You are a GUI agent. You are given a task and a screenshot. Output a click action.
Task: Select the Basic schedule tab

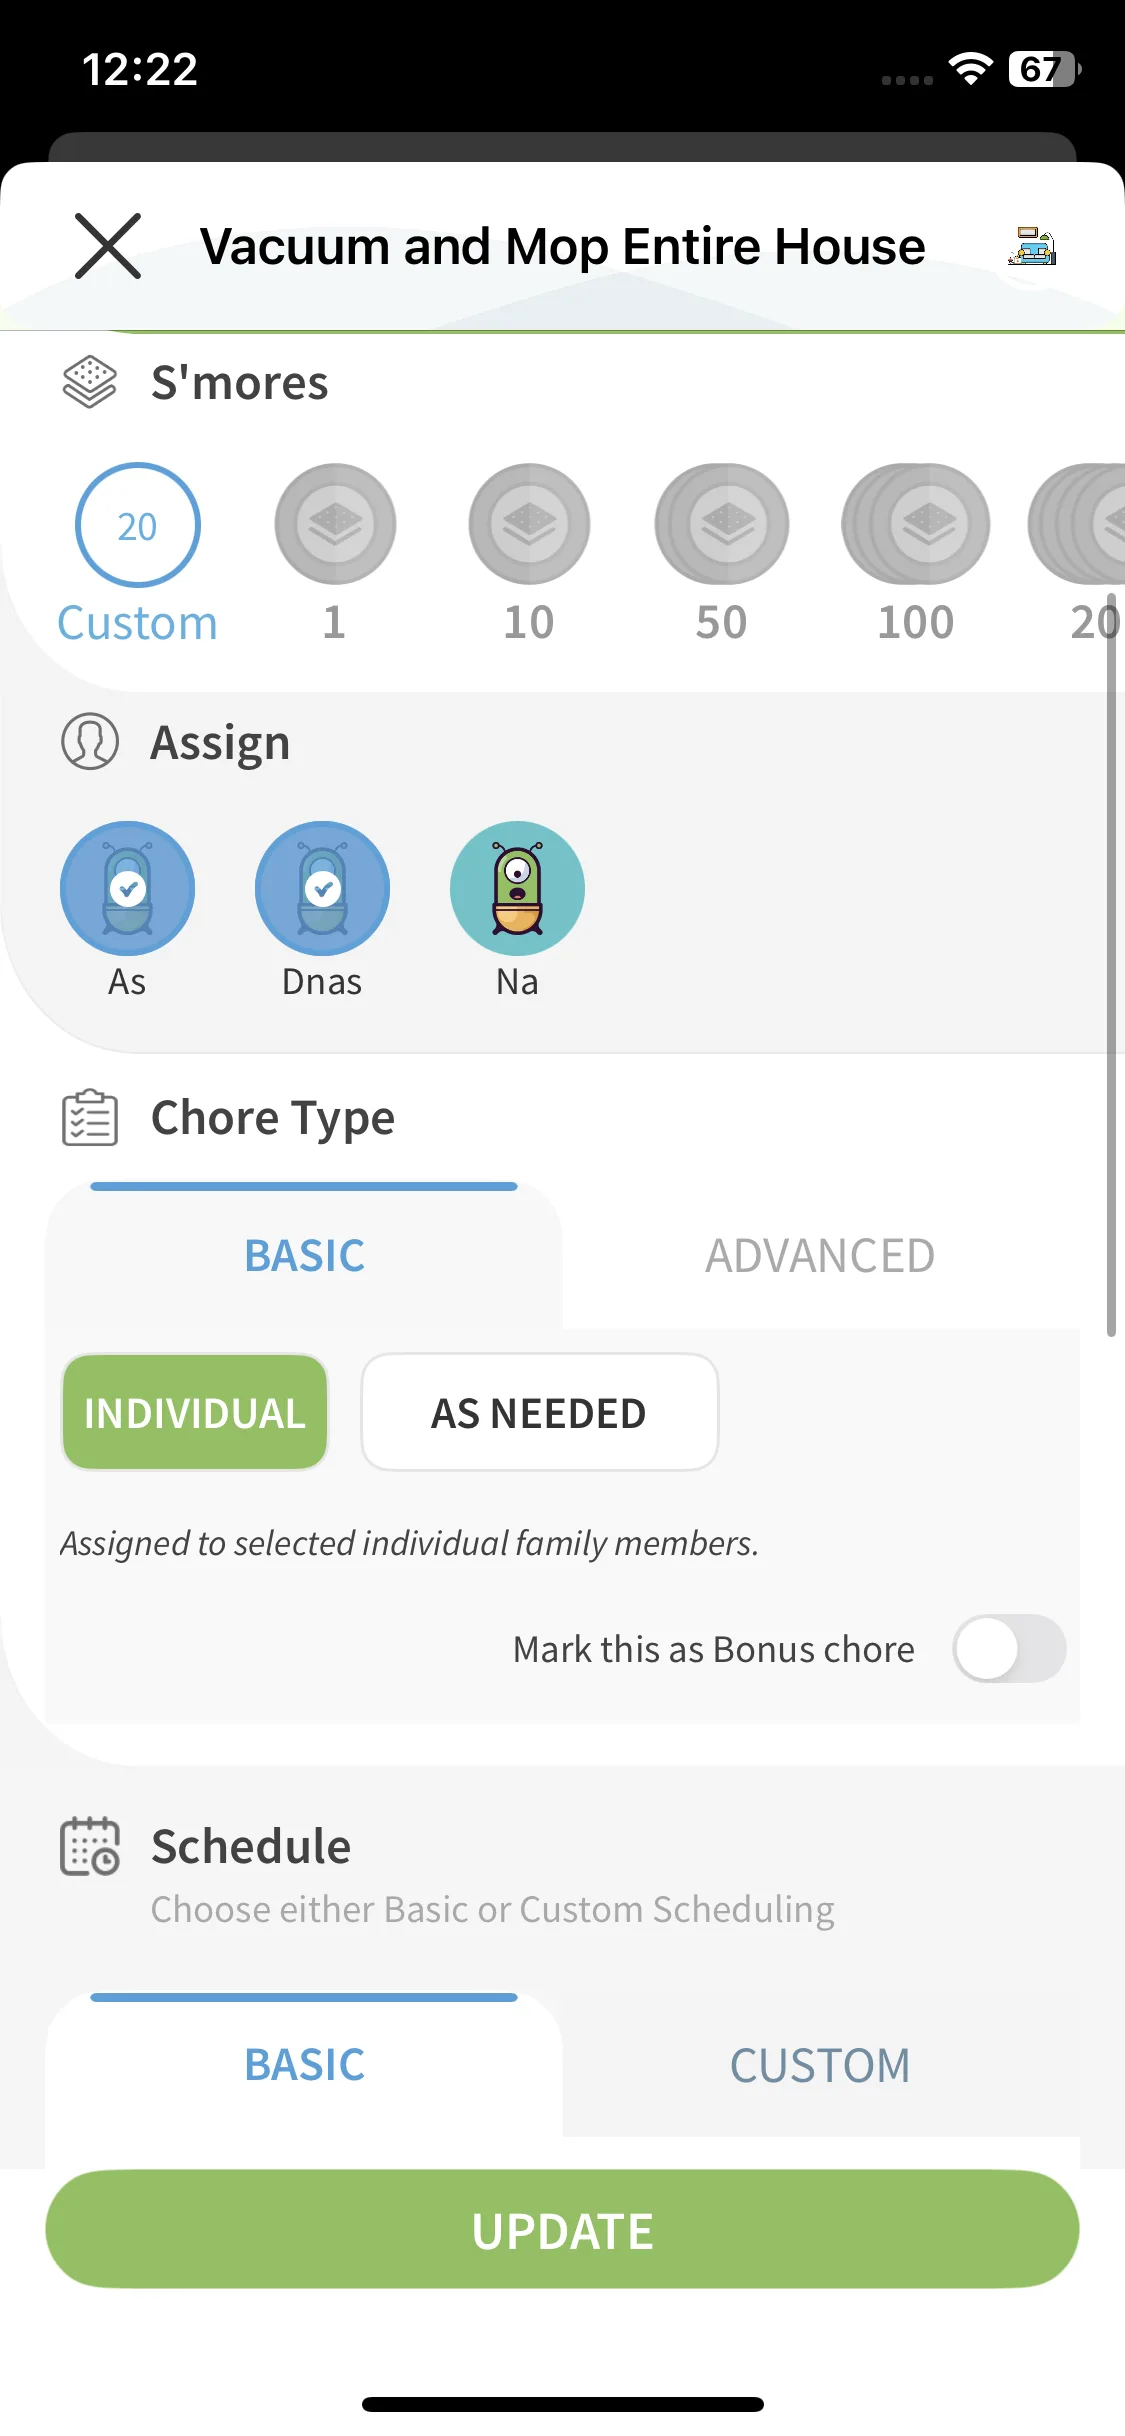(x=305, y=2066)
